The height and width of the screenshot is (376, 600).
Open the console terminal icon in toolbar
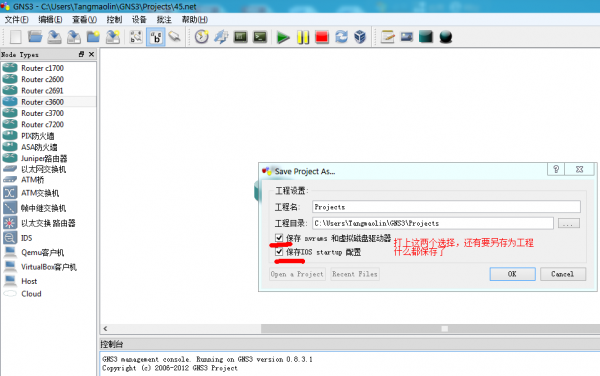[x=260, y=37]
